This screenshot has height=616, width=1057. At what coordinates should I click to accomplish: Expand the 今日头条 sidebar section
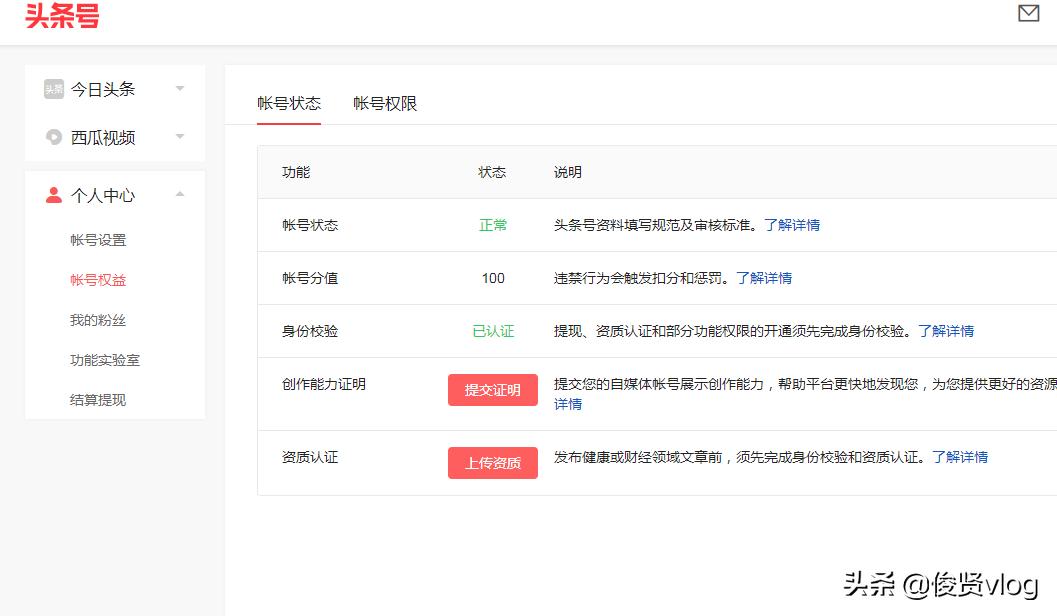180,89
